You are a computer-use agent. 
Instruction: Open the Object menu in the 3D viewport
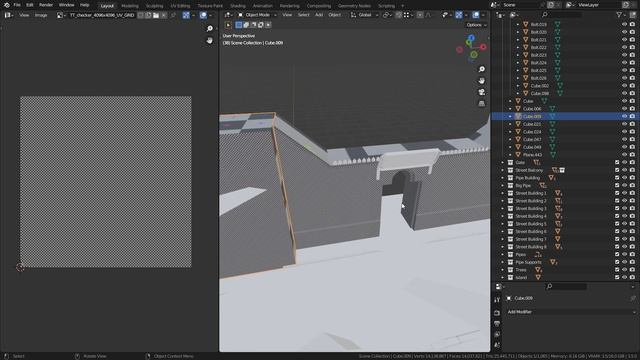tap(334, 15)
